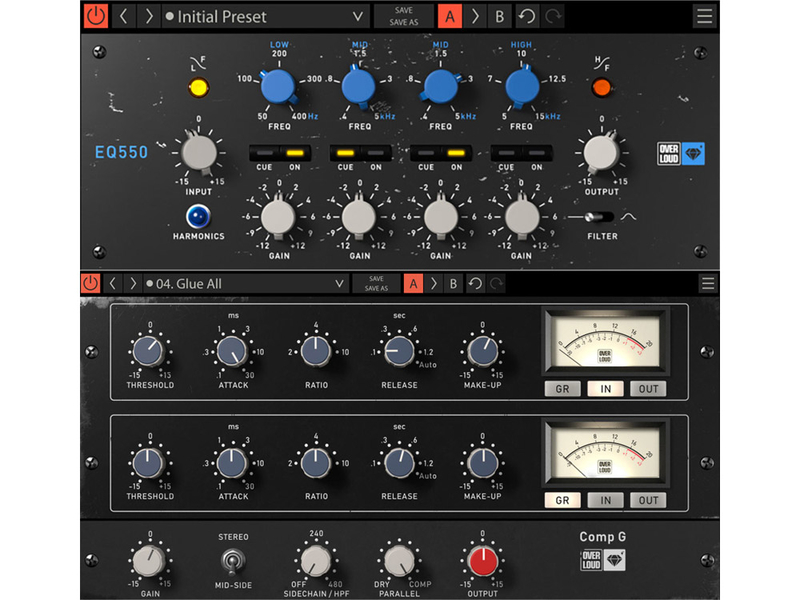Select the B state in EQ550

[499, 16]
